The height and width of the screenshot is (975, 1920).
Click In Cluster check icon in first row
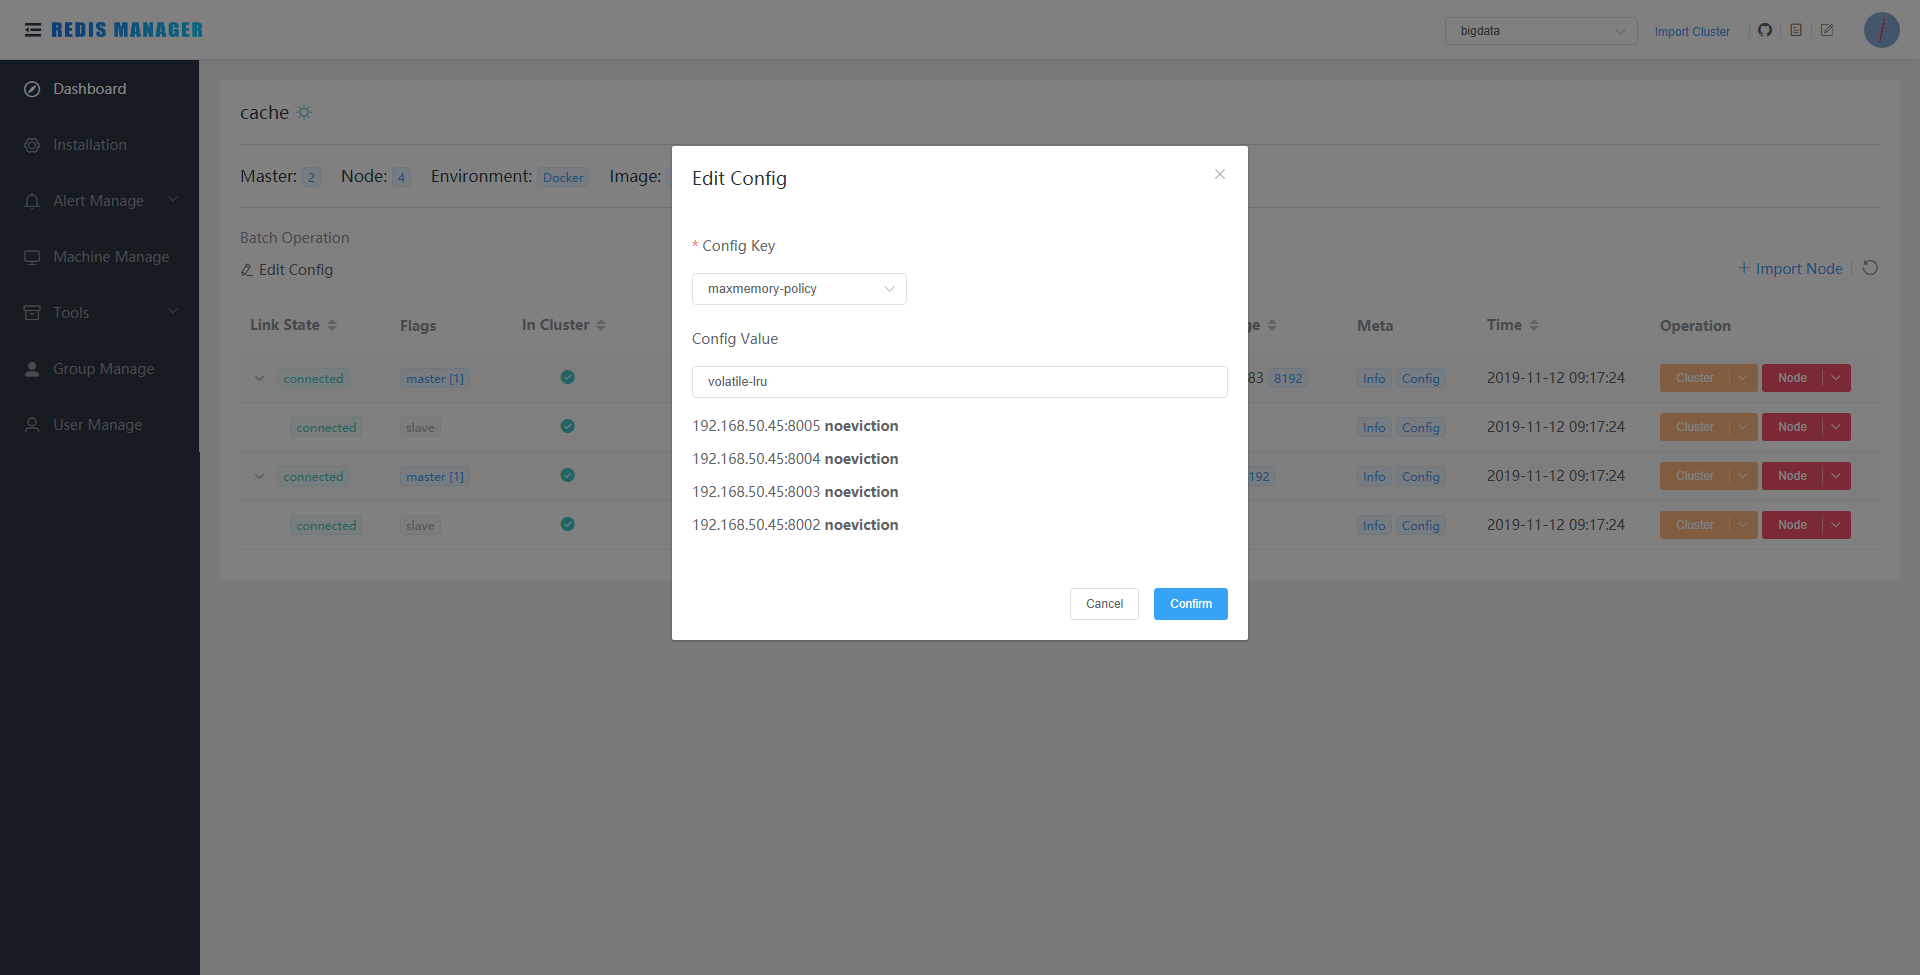coord(567,377)
